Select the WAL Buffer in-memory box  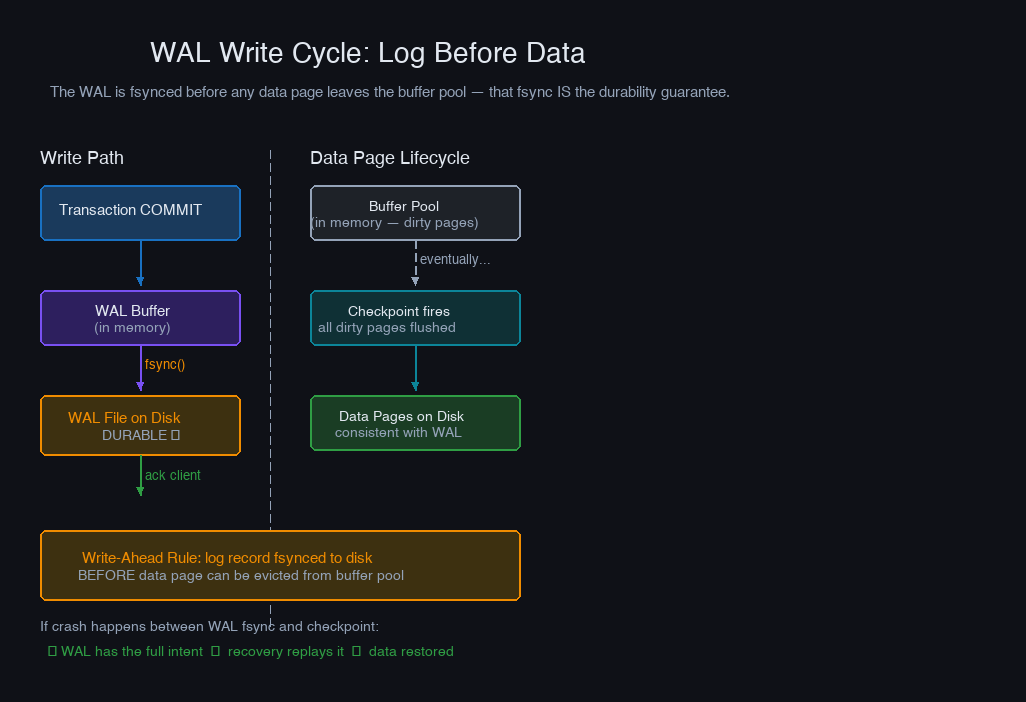coord(140,318)
